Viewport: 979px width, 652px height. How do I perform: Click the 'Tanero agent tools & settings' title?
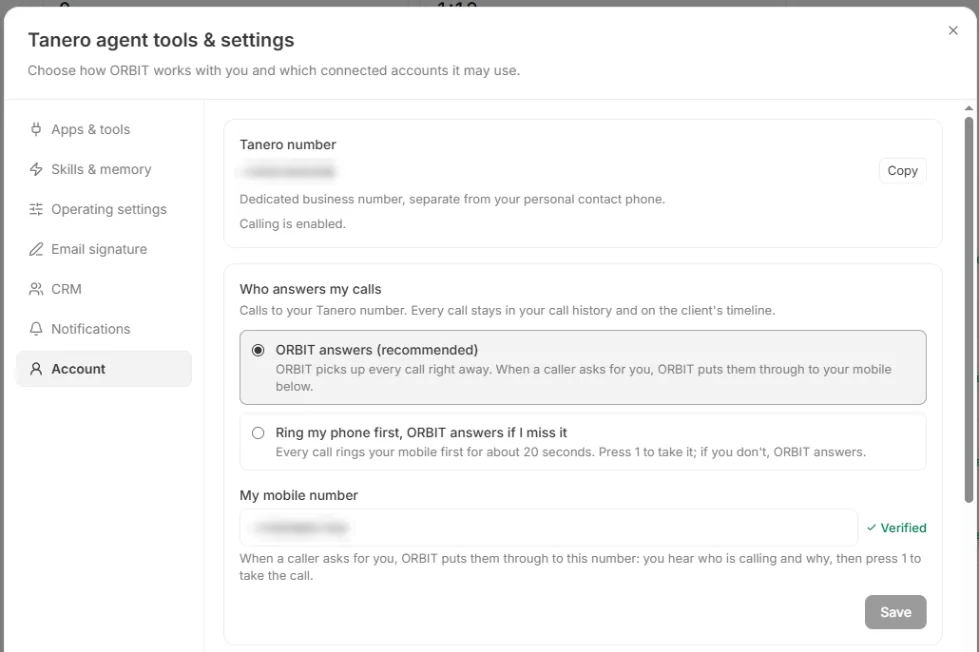coord(161,40)
